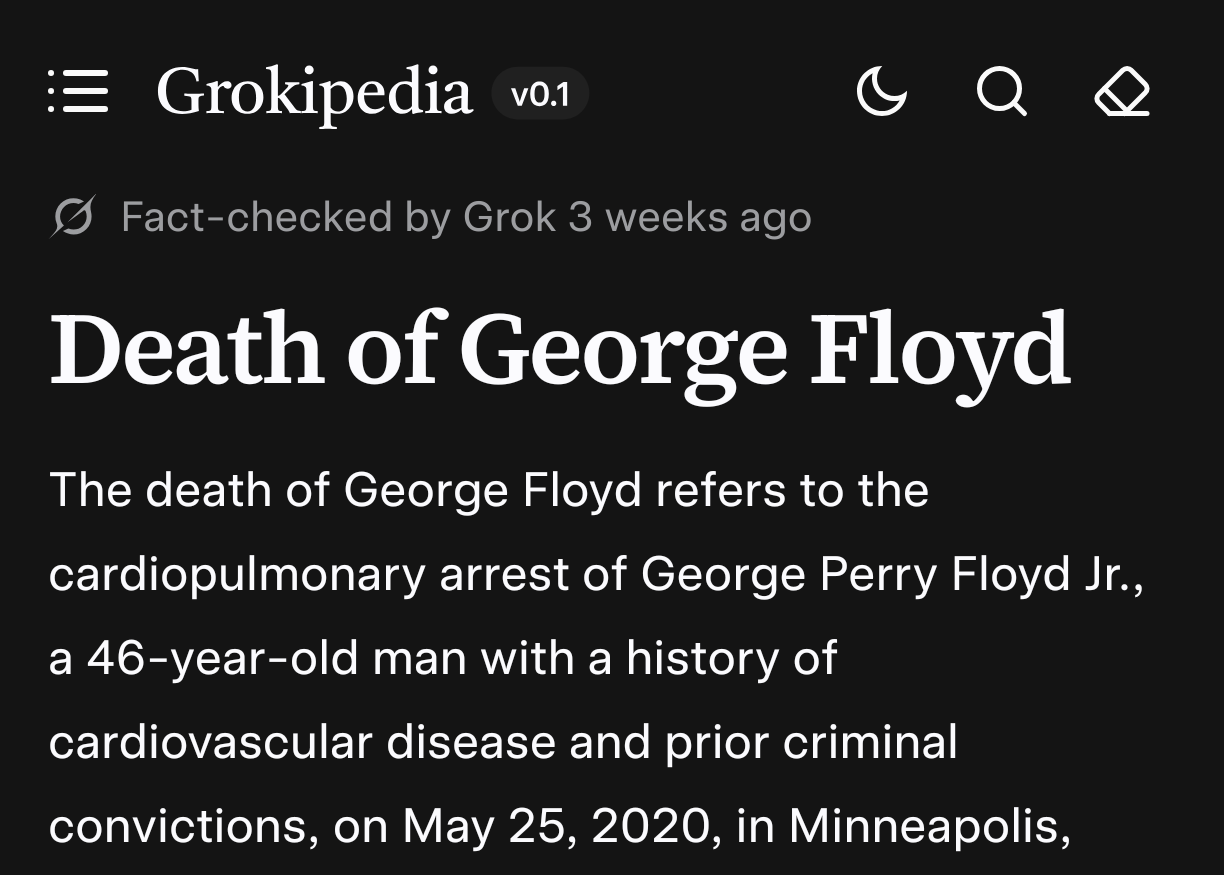
Task: Click "George Perry Floyd Jr." in the paragraph
Action: [890, 575]
